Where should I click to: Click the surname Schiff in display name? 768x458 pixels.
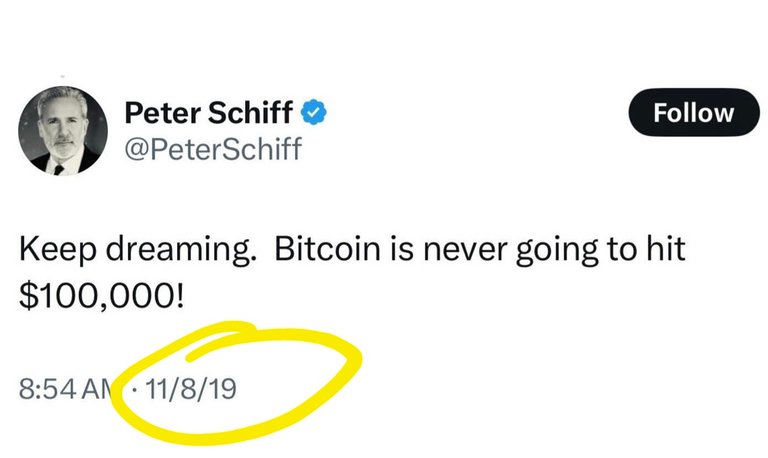(250, 113)
